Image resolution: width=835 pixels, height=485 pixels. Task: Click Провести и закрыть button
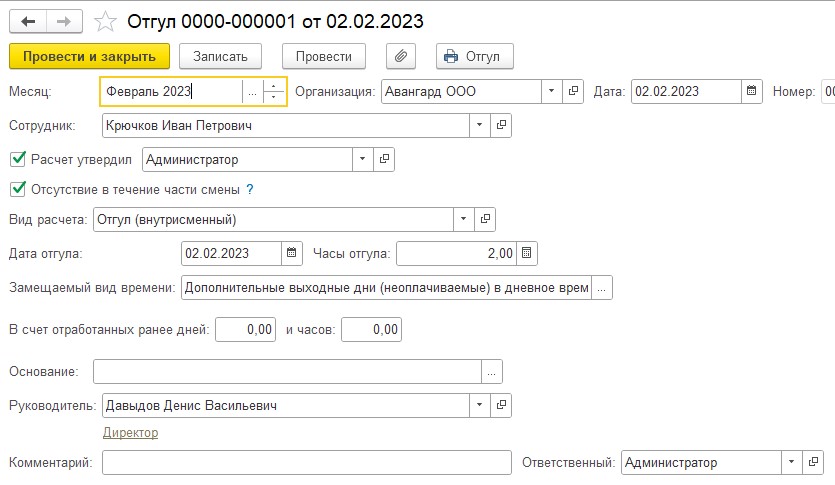(x=89, y=56)
